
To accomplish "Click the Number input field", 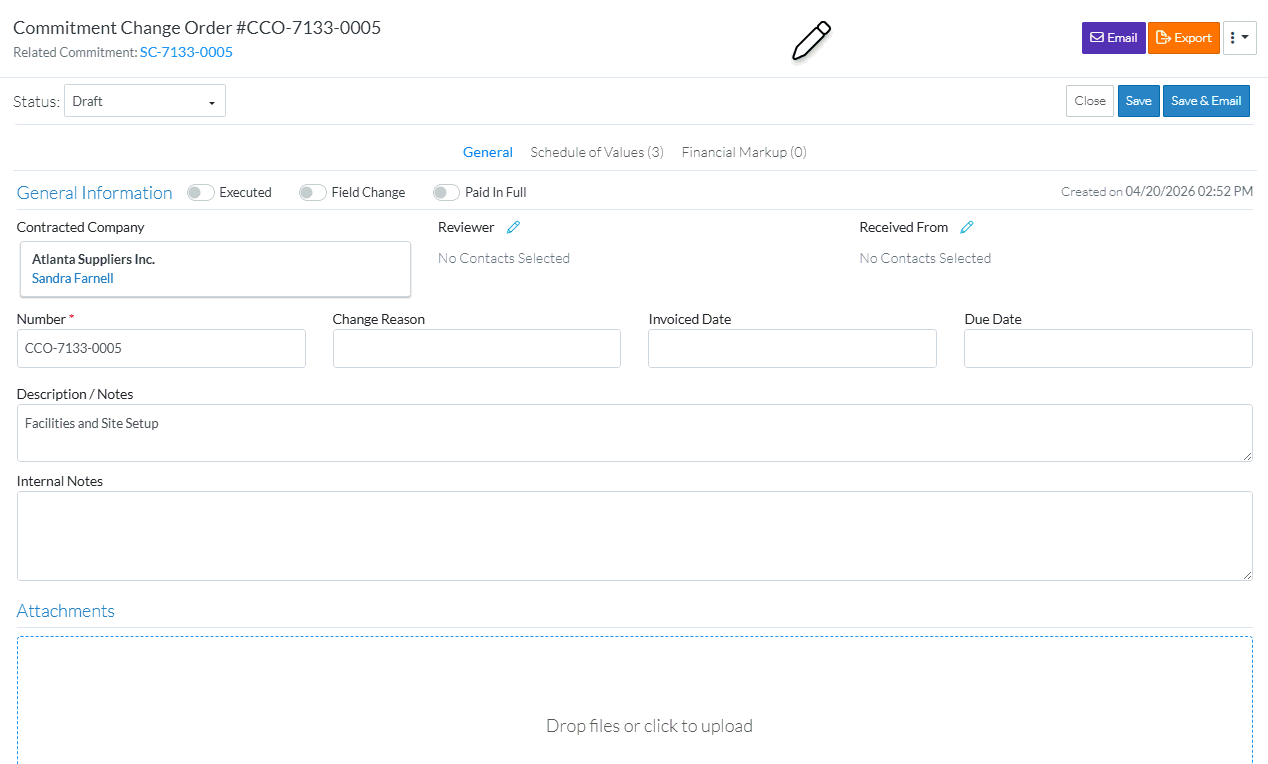I will 161,349.
